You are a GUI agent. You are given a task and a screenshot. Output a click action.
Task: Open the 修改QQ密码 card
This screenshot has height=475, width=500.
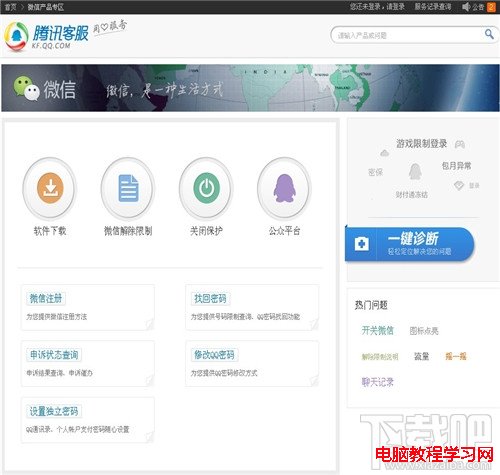252,363
